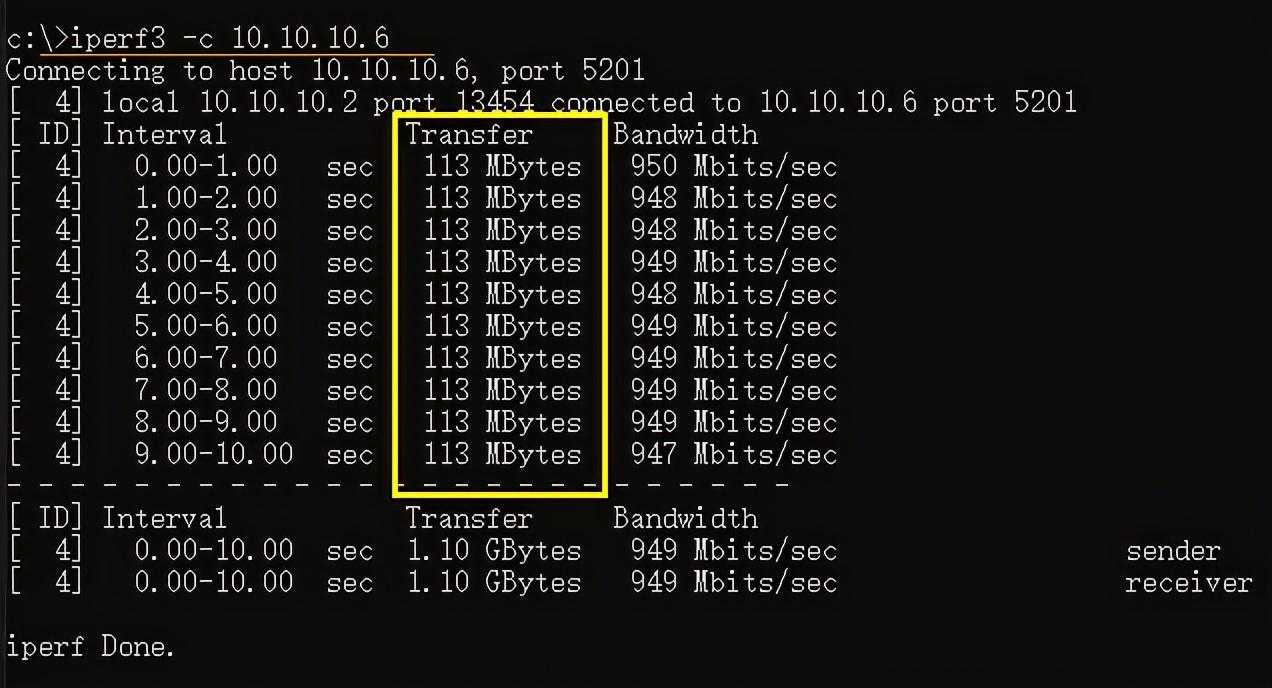Click the Transfer header inside the yellow box
This screenshot has width=1272, height=688.
click(469, 134)
